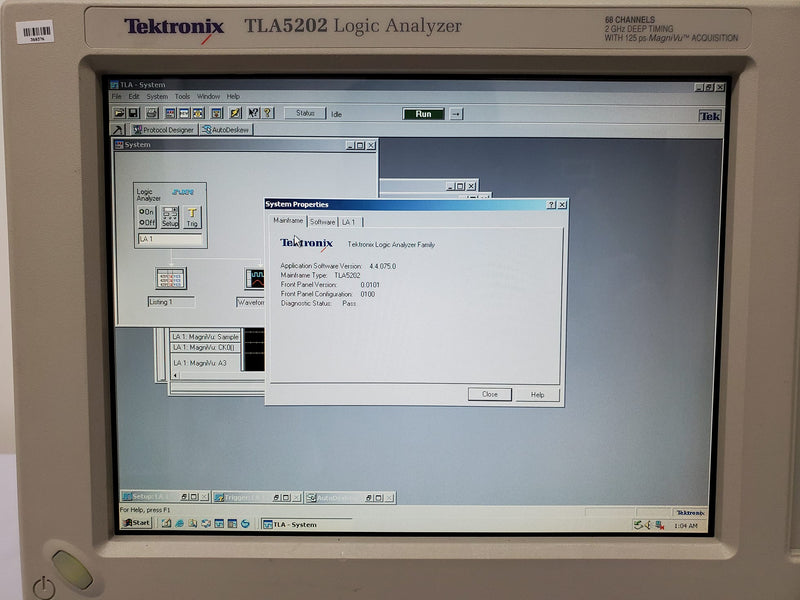Switch to the LA 1 tab

[x=349, y=221]
